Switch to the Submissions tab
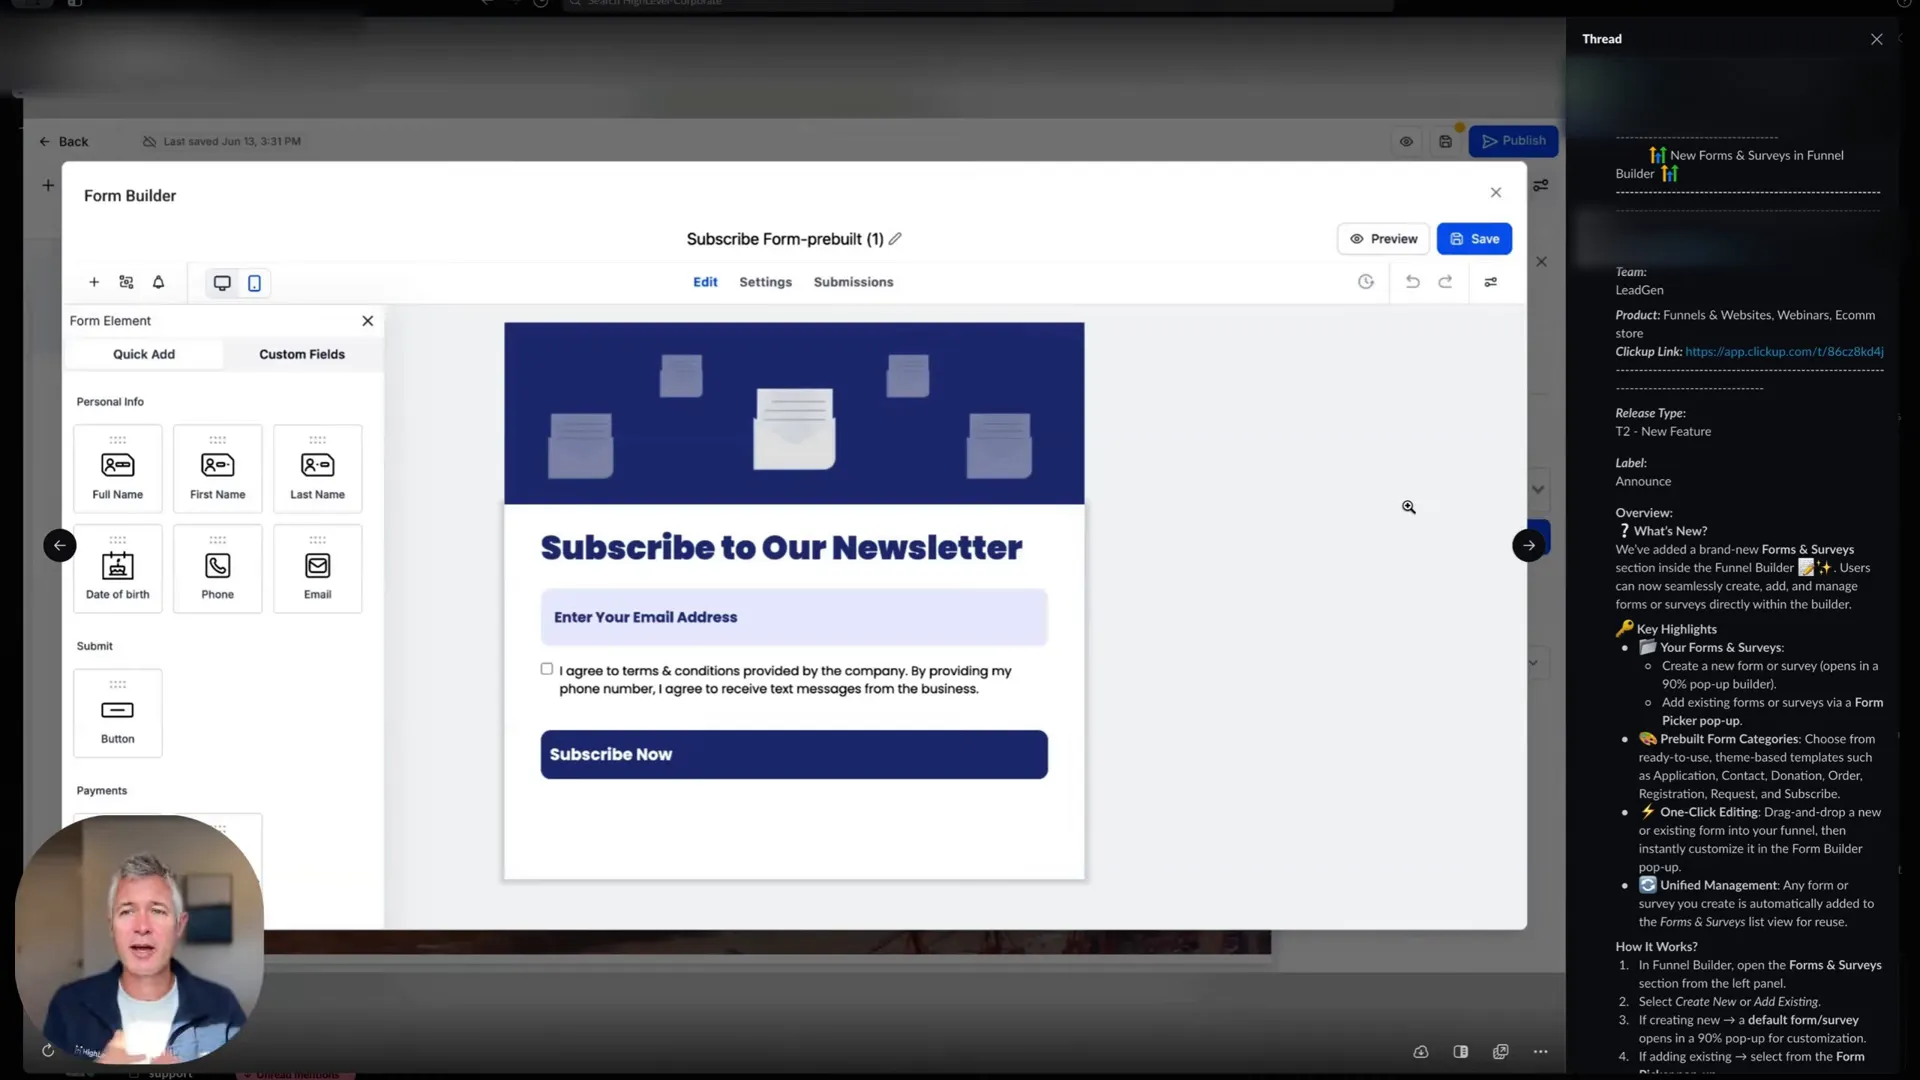 pyautogui.click(x=853, y=282)
